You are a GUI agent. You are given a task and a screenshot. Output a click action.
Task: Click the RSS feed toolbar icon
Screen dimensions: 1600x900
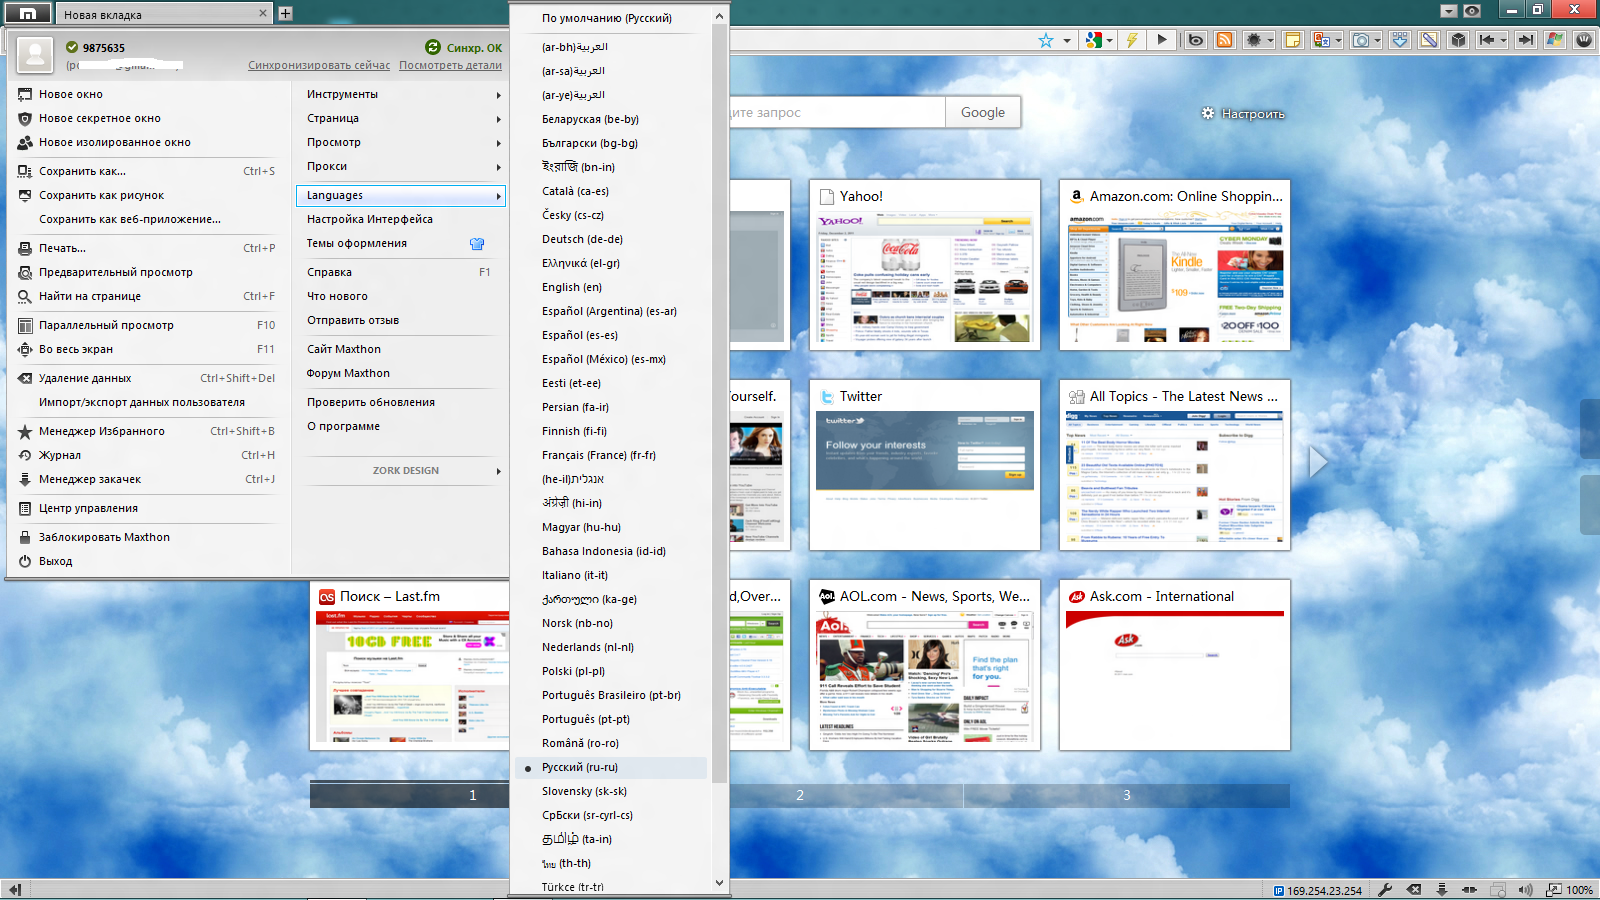(1224, 40)
